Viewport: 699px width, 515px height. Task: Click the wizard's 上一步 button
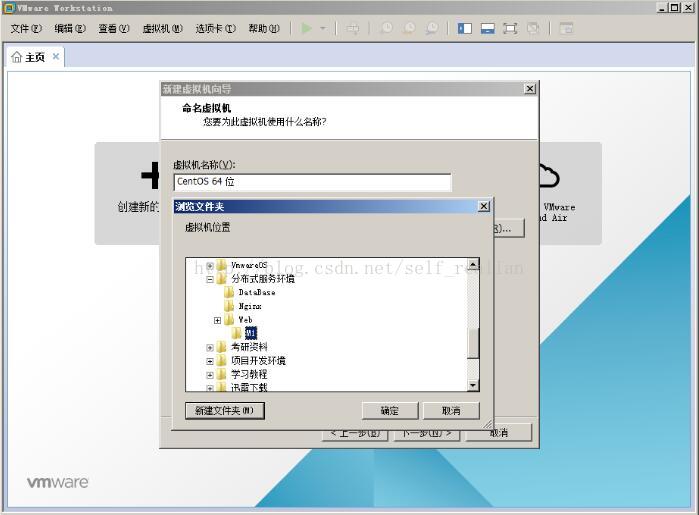[355, 436]
